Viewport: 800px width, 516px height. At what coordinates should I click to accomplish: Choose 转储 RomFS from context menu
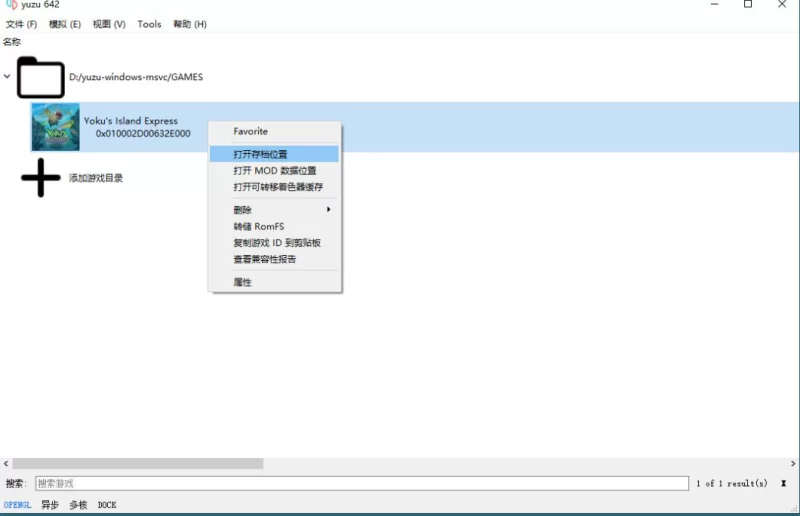click(x=259, y=226)
